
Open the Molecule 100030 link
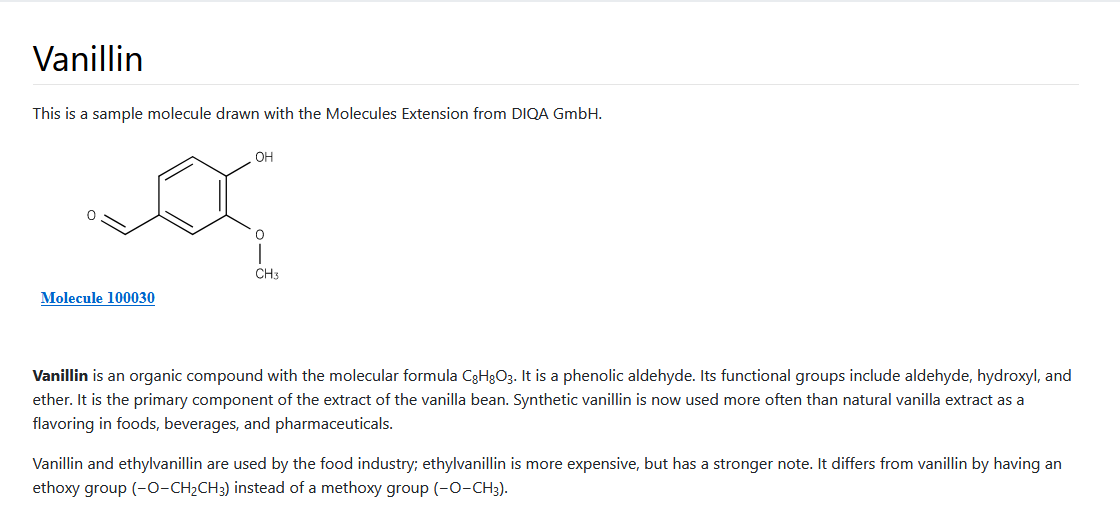pos(98,298)
